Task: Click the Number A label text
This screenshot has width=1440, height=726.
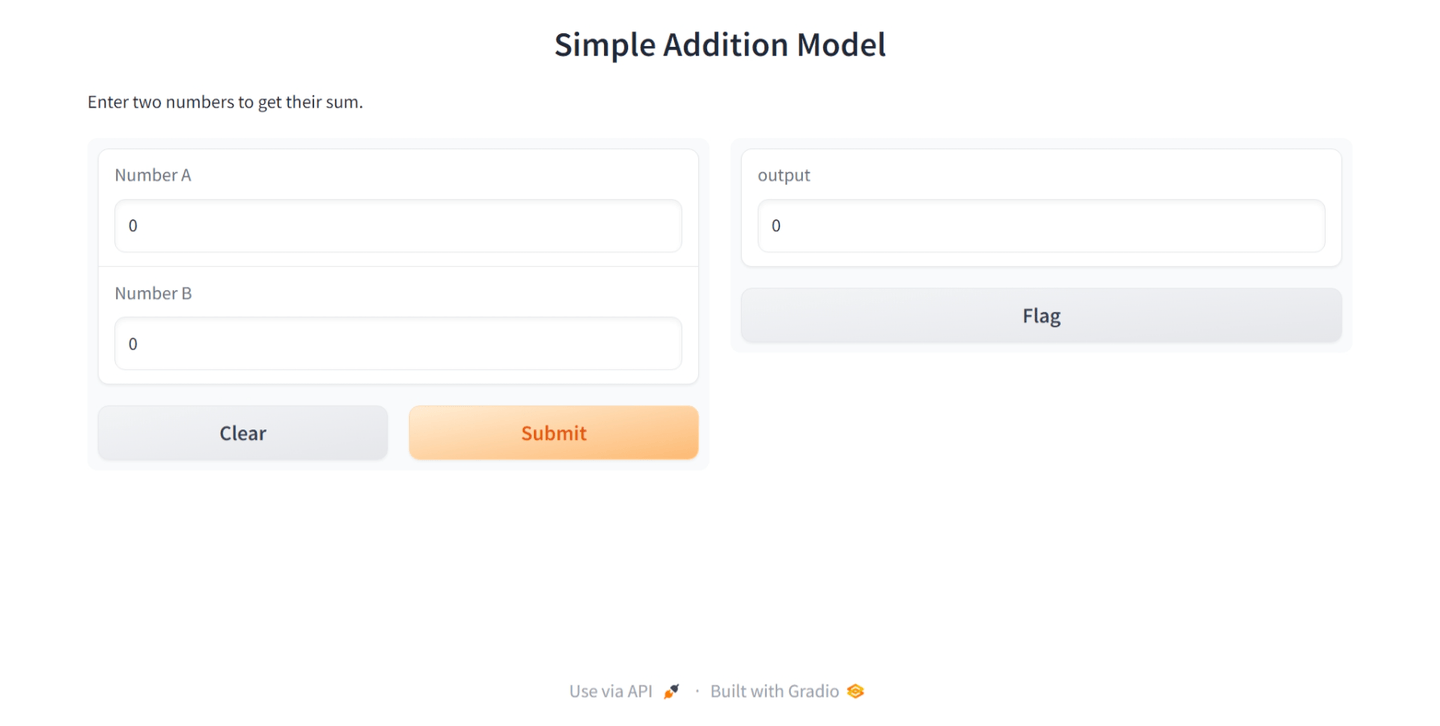Action: coord(153,175)
